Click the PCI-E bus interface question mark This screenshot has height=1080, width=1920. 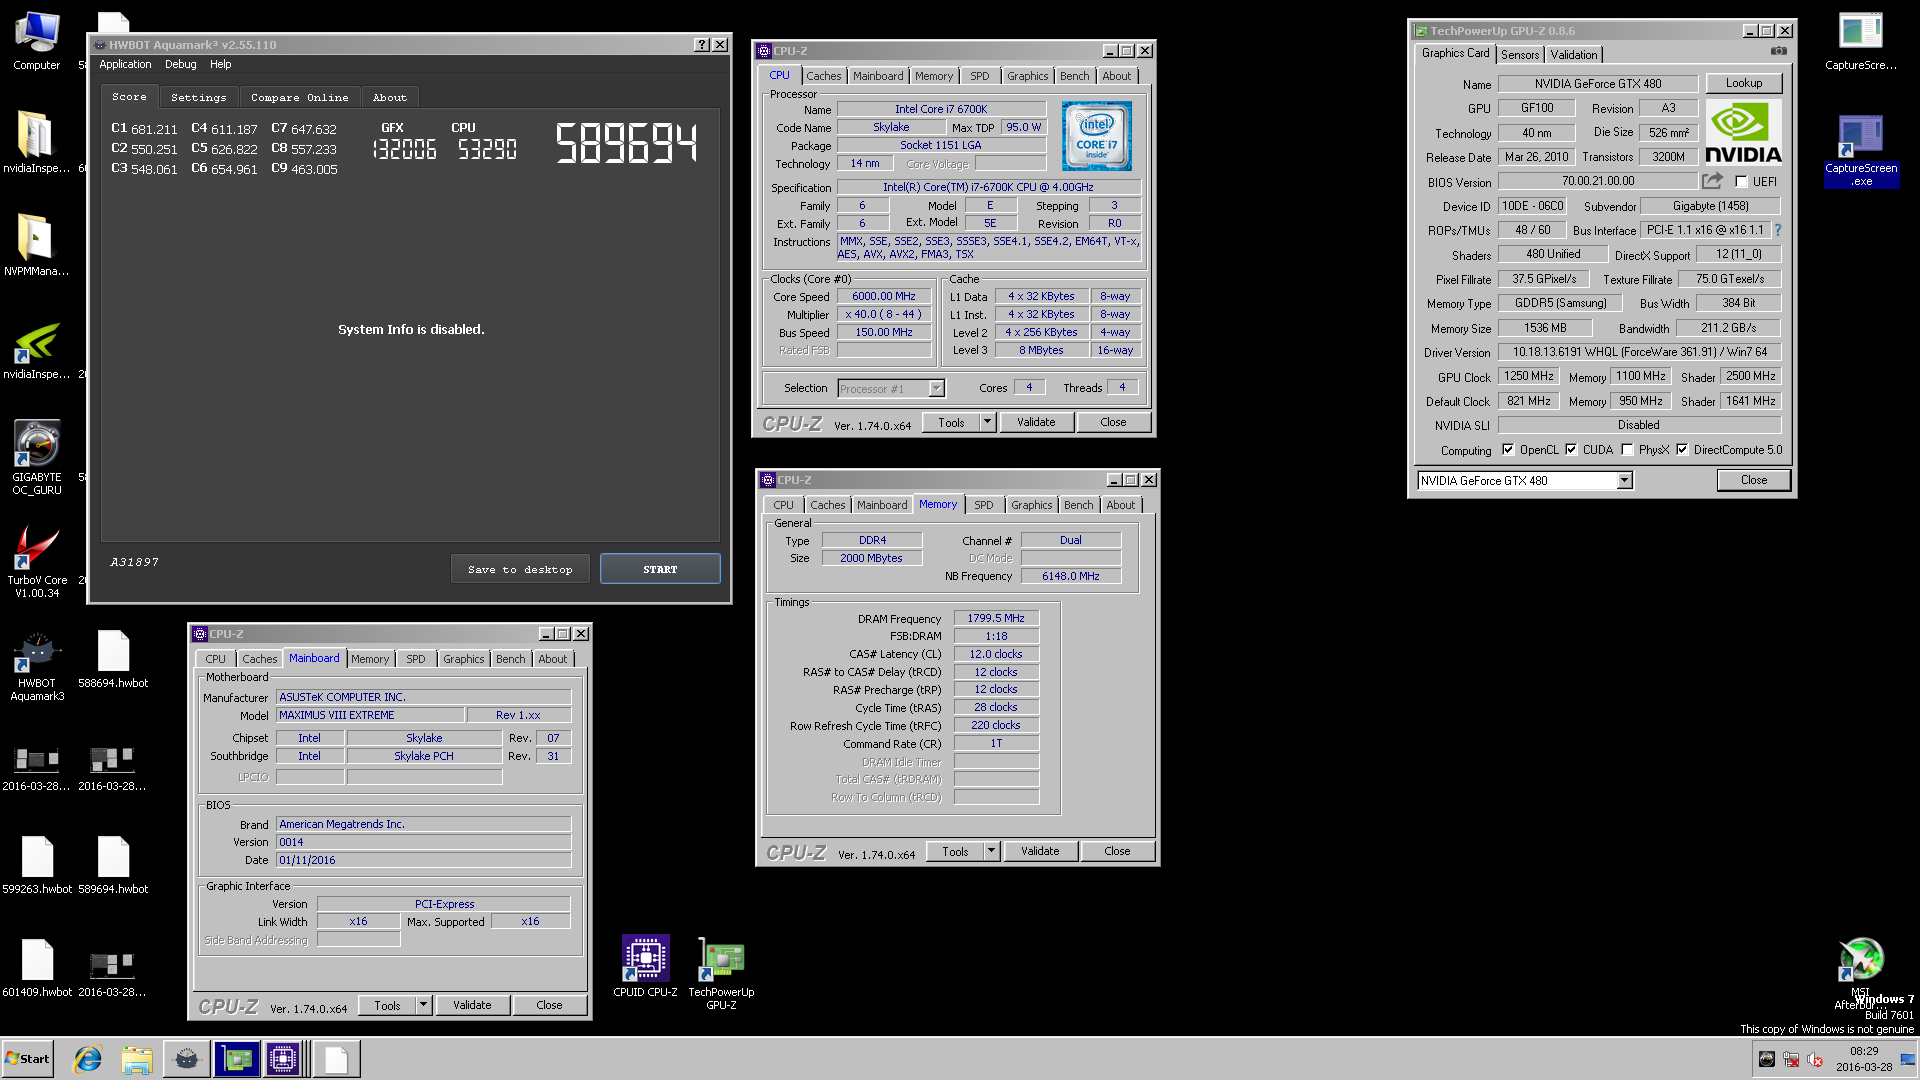[x=1778, y=230]
